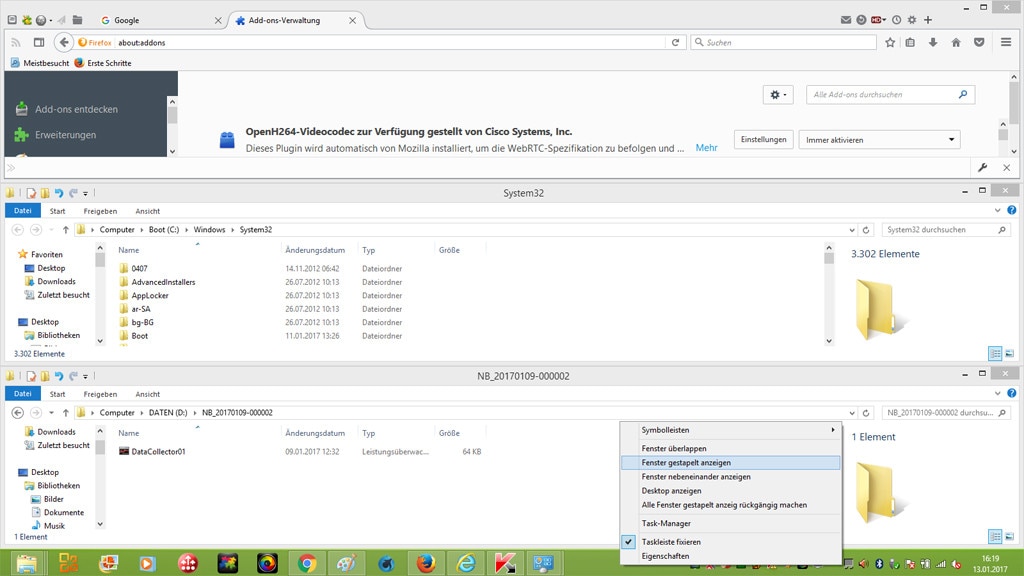Viewport: 1024px width, 576px height.
Task: Go back in NB_20170109-000002 window
Action: click(x=18, y=413)
